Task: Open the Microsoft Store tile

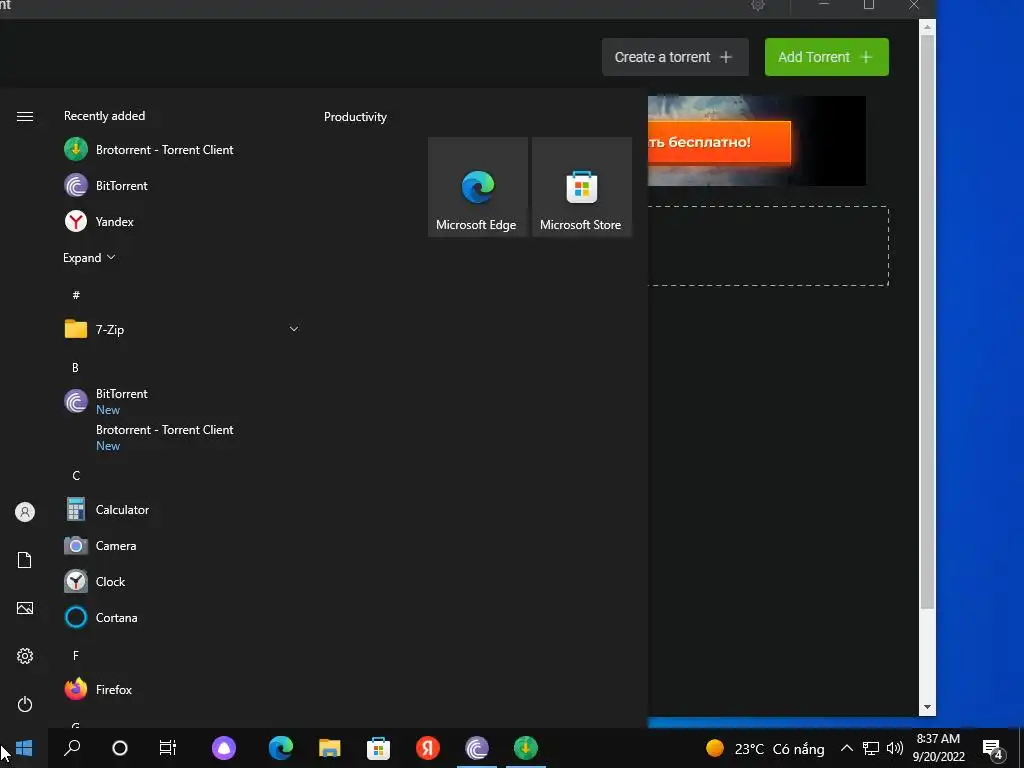Action: [581, 187]
